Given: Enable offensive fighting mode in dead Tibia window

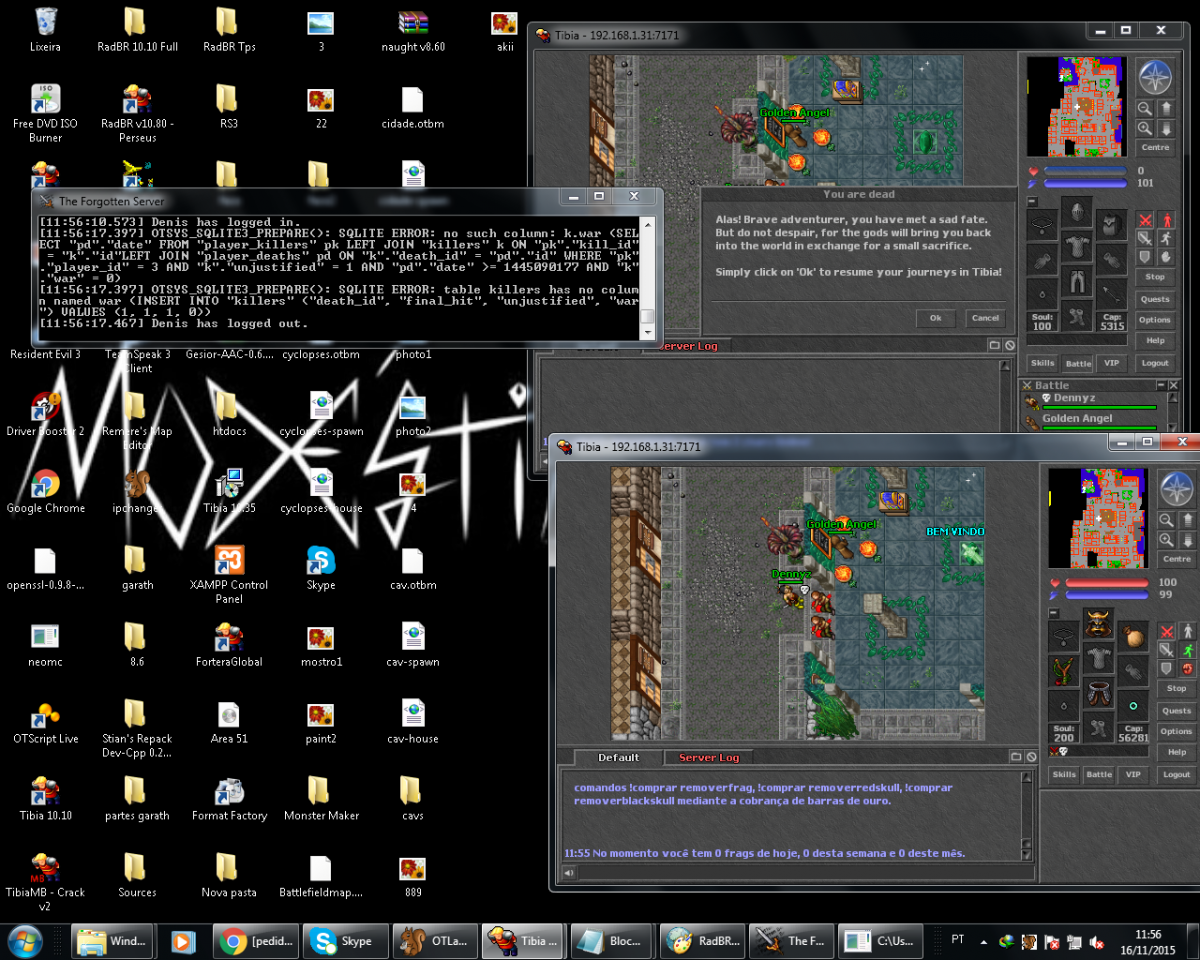Looking at the screenshot, I should point(1146,221).
